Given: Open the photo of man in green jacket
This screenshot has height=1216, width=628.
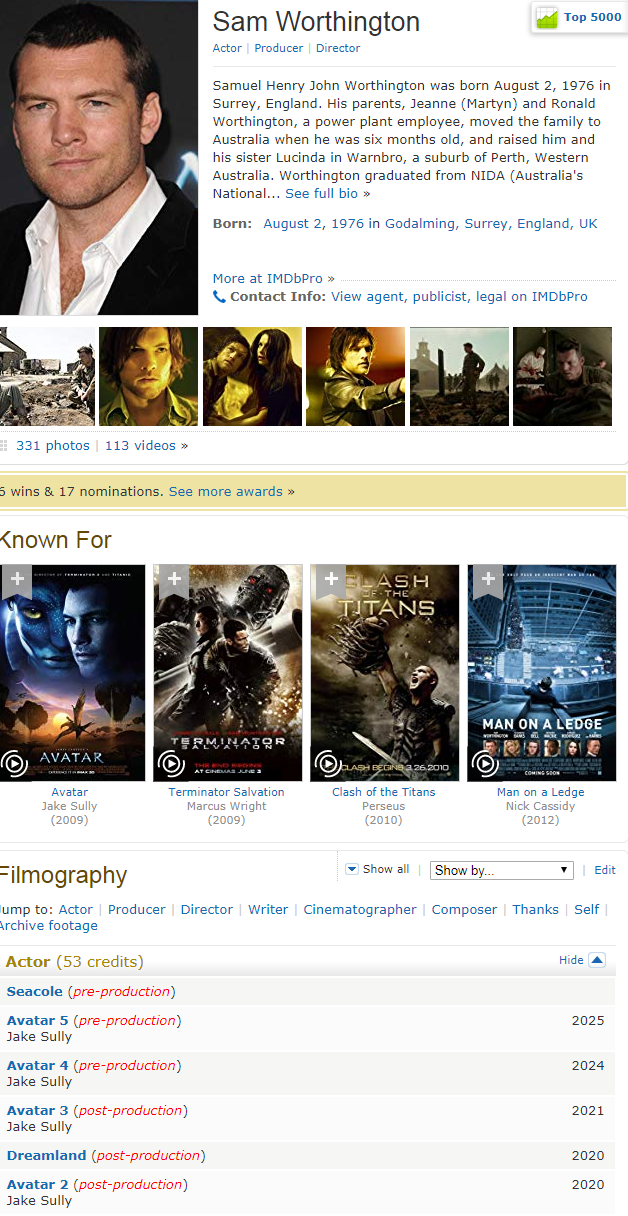Looking at the screenshot, I should coord(148,376).
